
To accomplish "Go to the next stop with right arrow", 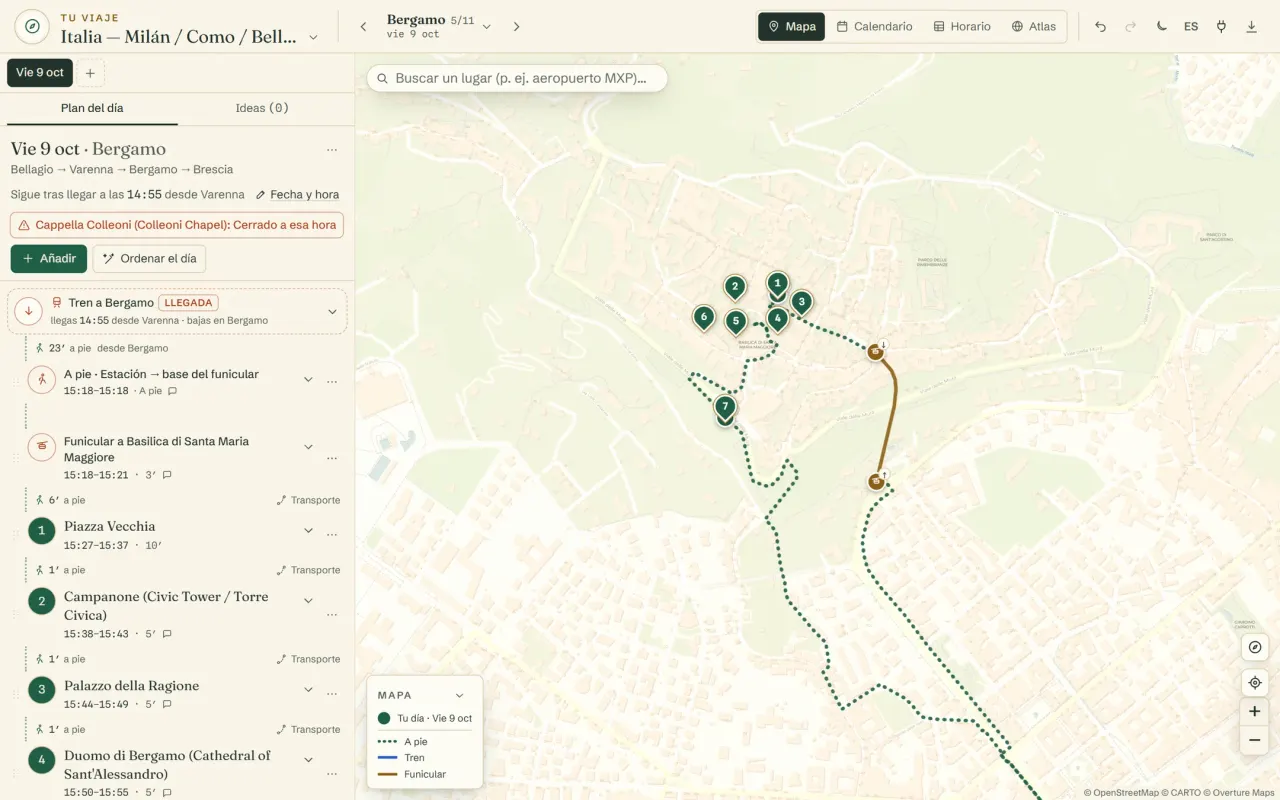I will [x=516, y=26].
